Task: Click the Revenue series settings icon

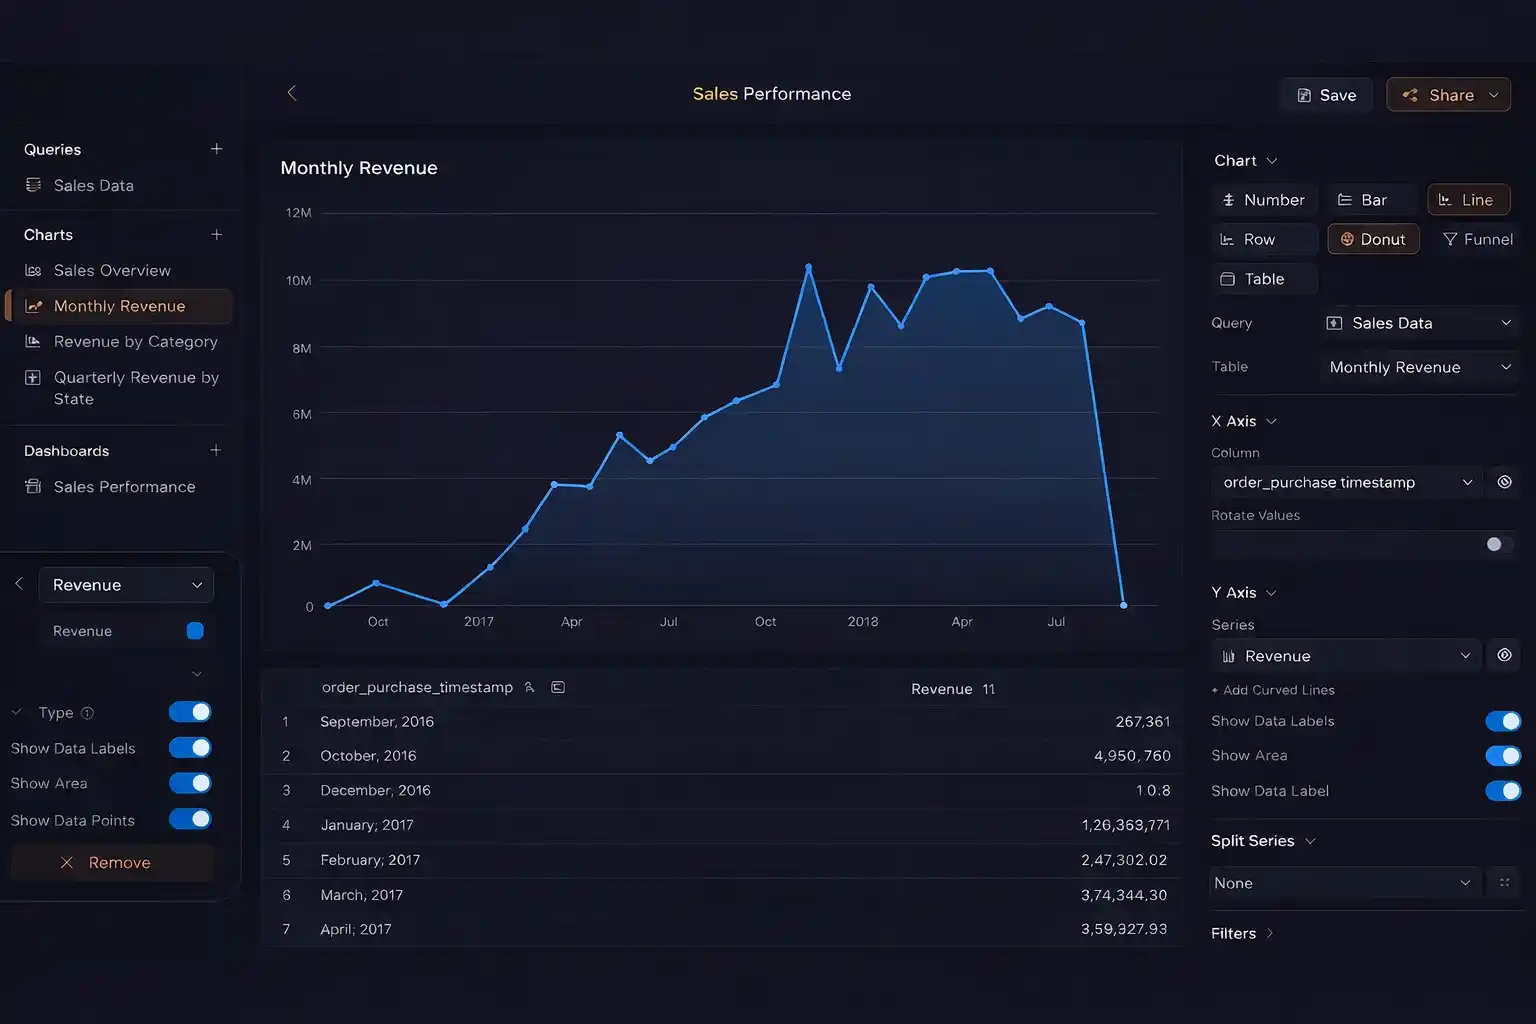Action: [x=1504, y=655]
